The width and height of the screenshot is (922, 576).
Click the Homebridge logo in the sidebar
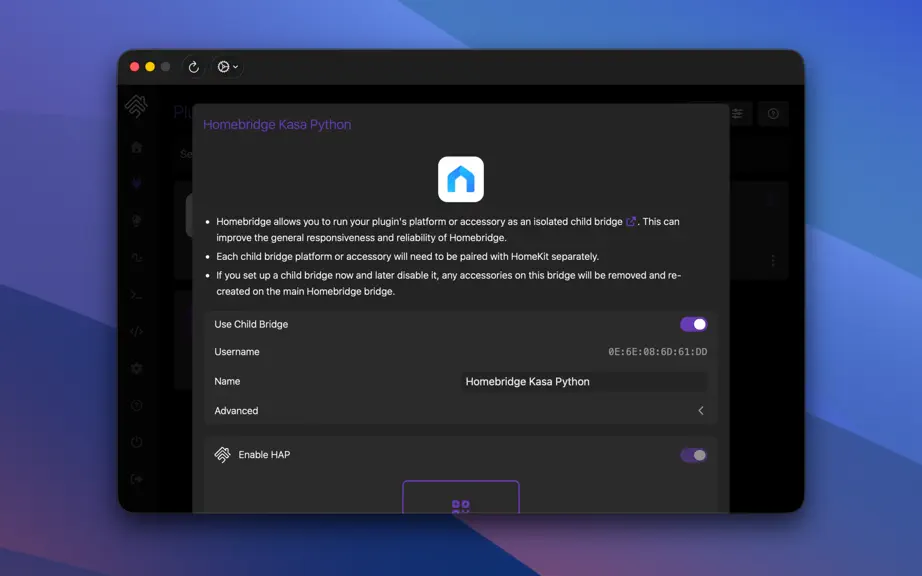136,106
